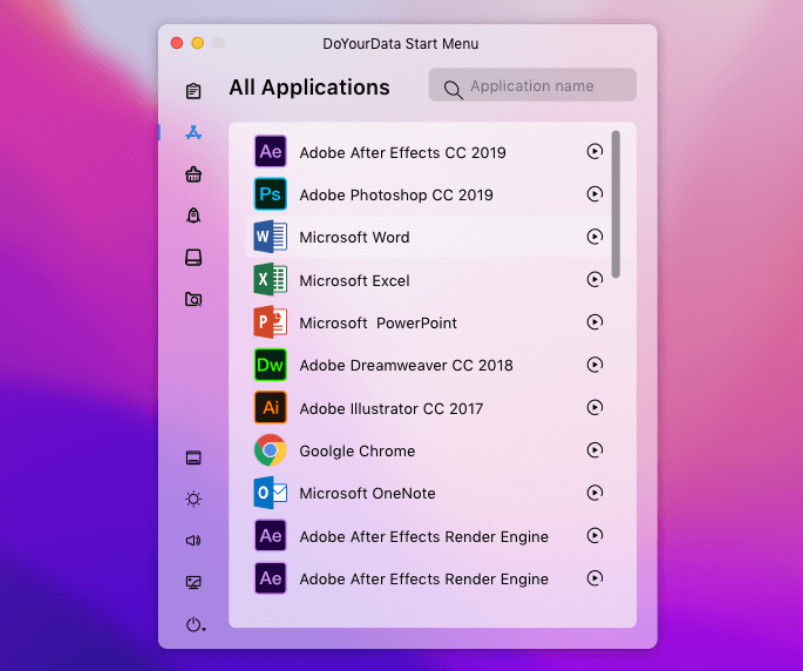This screenshot has height=671, width=803.
Task: Open the clipboard history sidebar icon
Action: coord(193,91)
